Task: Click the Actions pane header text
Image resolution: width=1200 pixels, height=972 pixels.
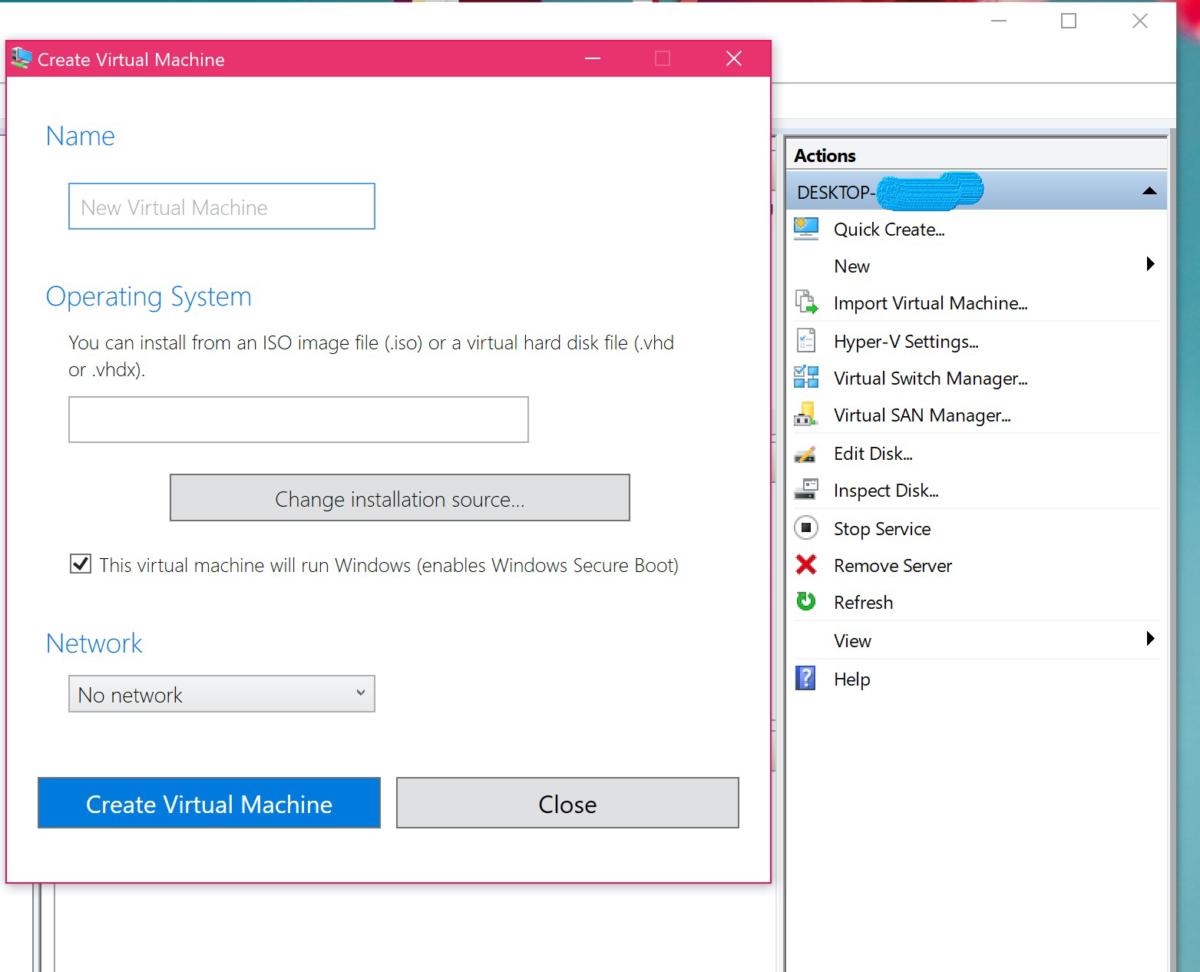Action: [824, 156]
